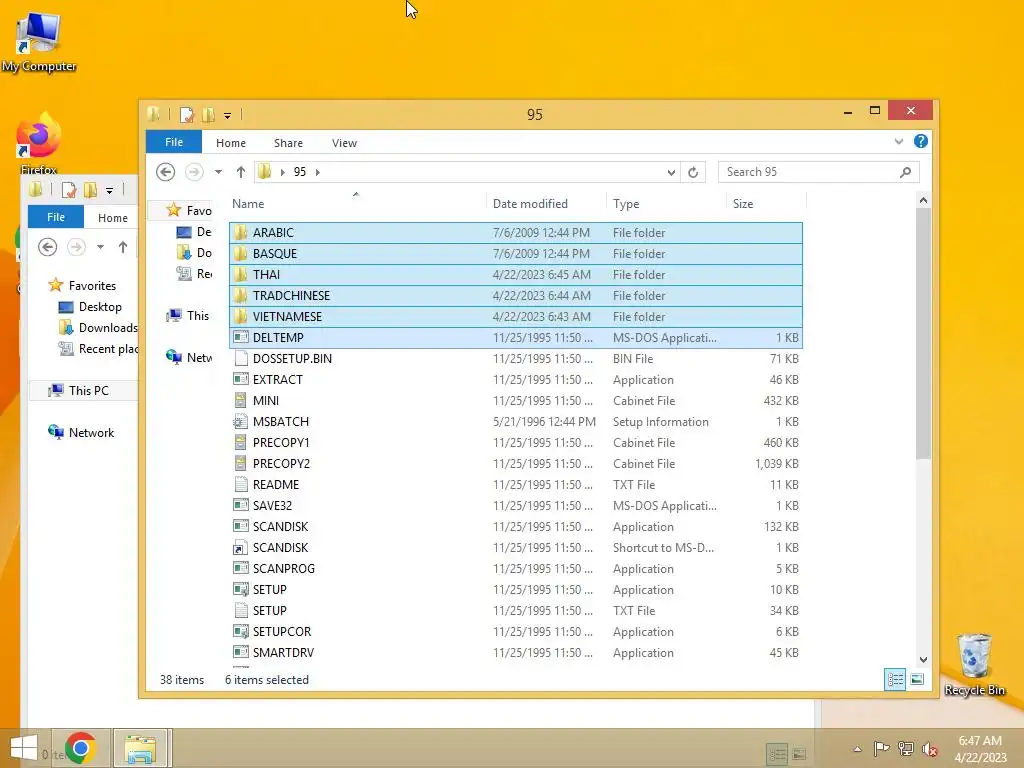1024x768 pixels.
Task: Go up one folder level in 95 window
Action: 241,172
